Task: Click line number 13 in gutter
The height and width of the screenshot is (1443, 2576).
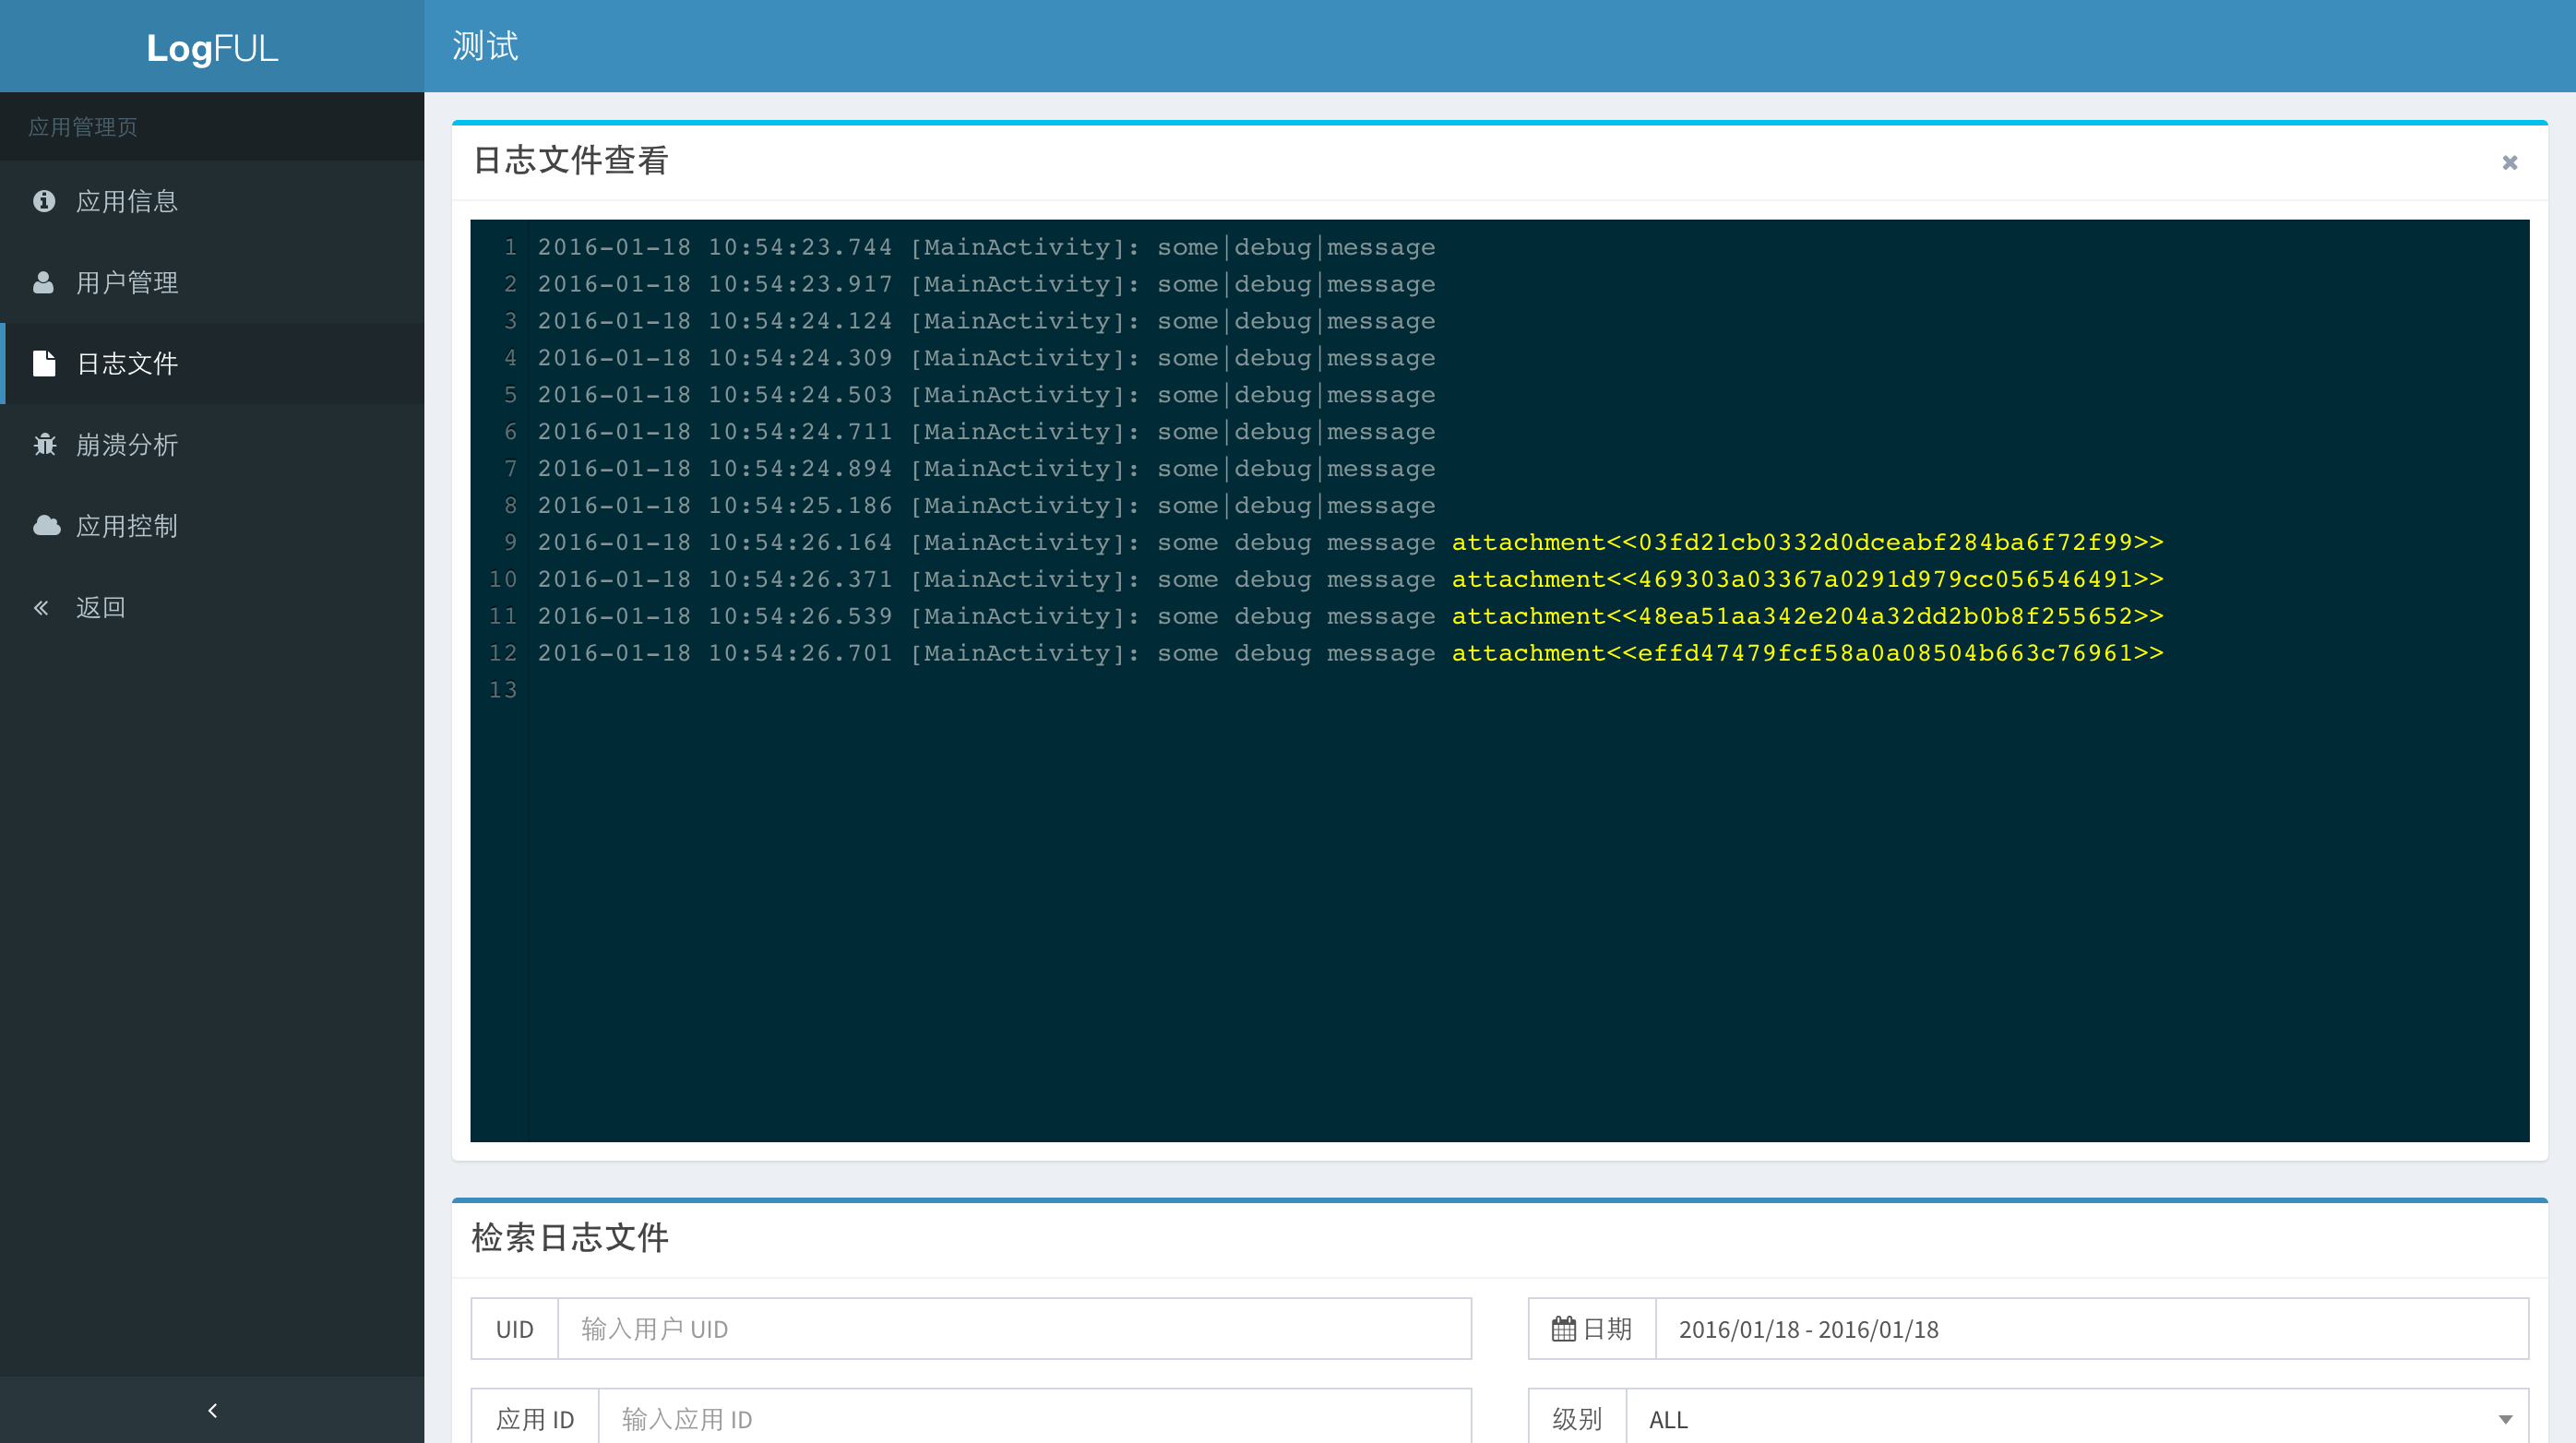Action: click(x=503, y=690)
